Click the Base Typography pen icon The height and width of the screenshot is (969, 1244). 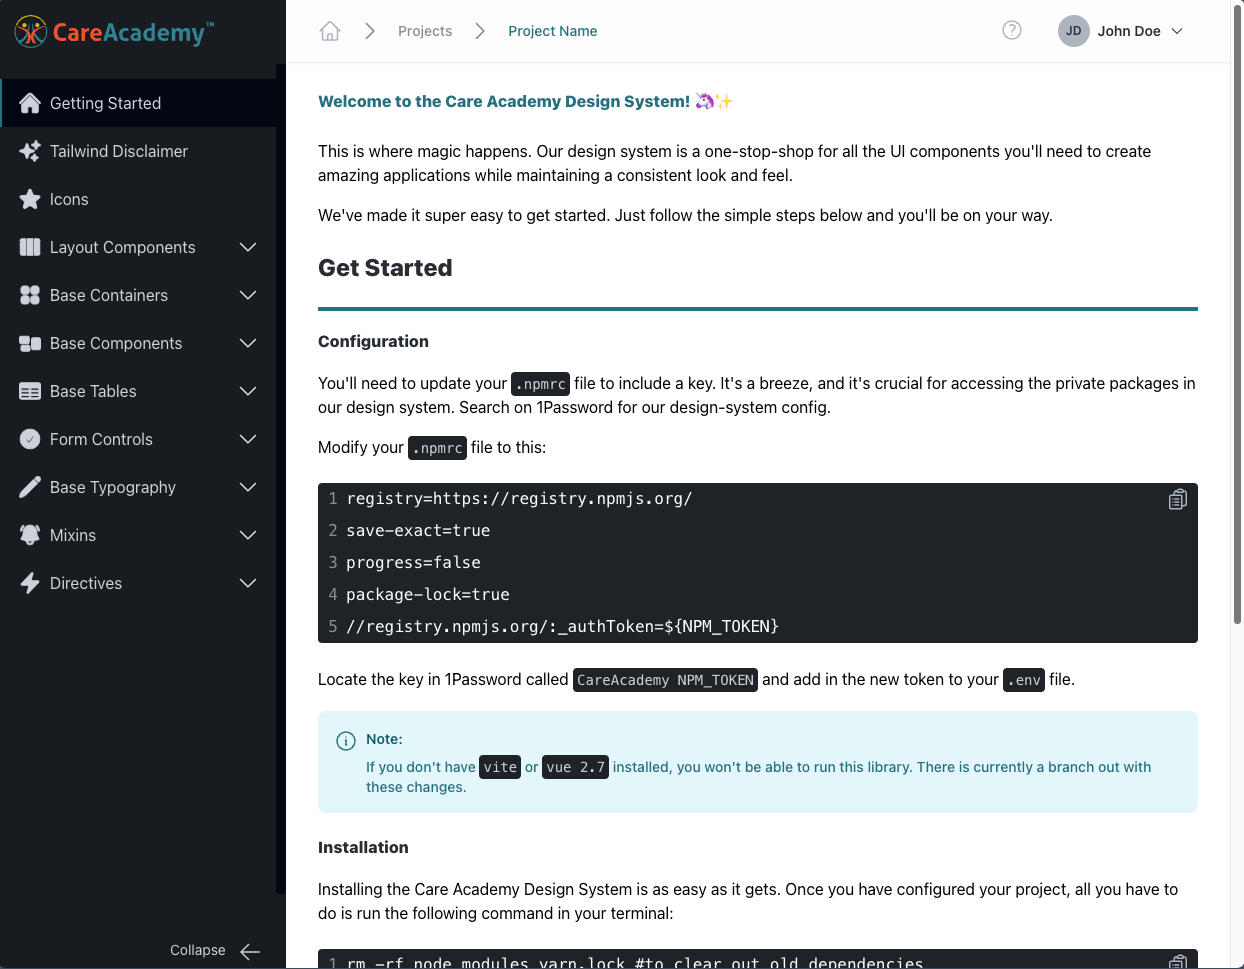pos(30,487)
